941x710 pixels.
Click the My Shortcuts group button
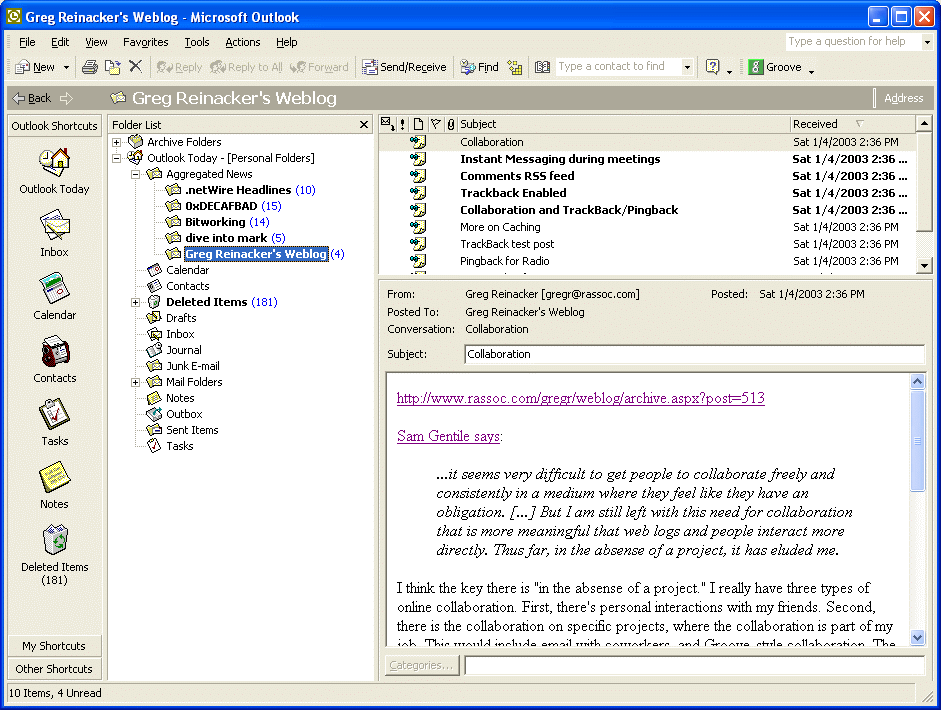[x=54, y=646]
